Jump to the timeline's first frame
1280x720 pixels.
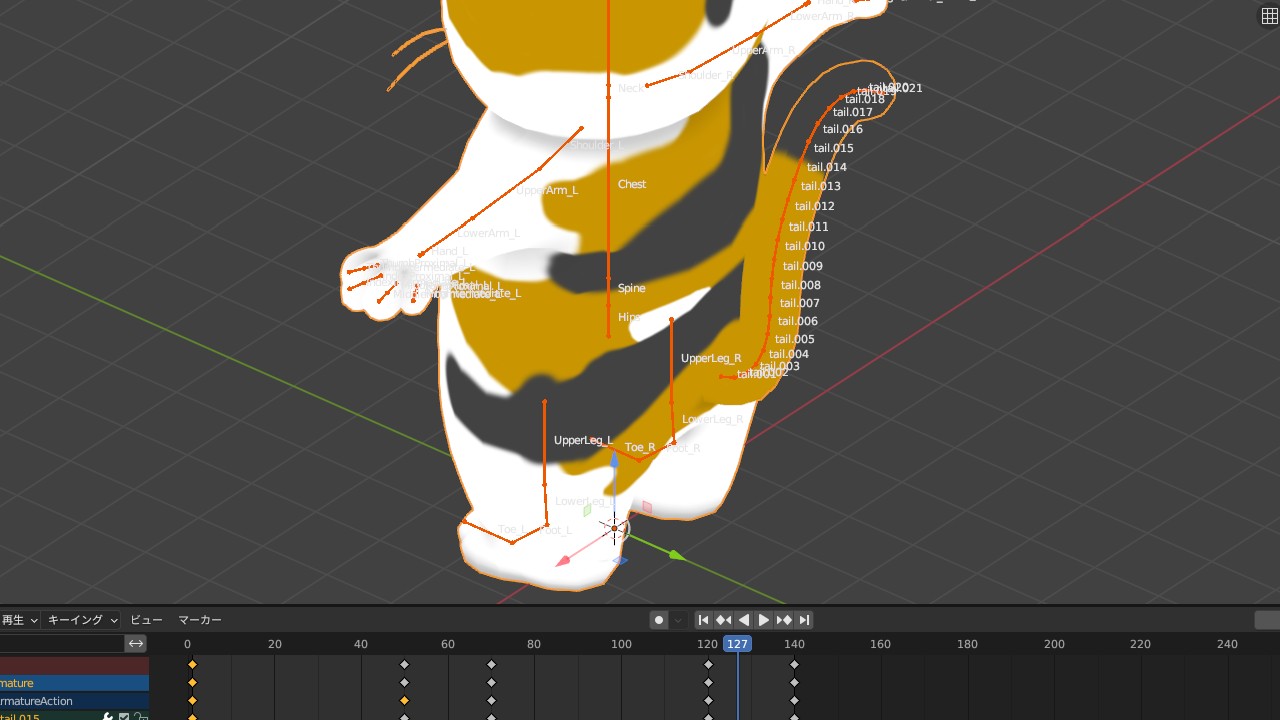click(x=703, y=620)
